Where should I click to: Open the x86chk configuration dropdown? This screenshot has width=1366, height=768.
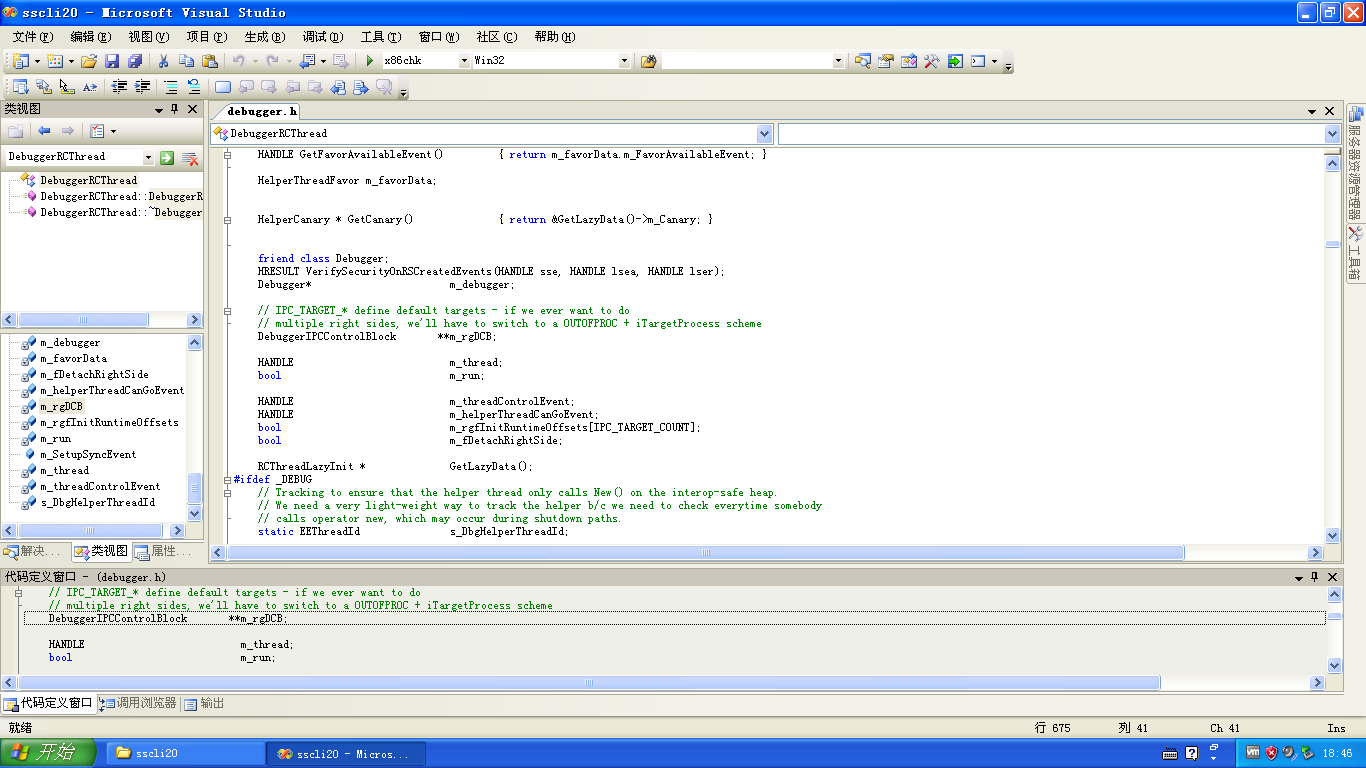464,61
